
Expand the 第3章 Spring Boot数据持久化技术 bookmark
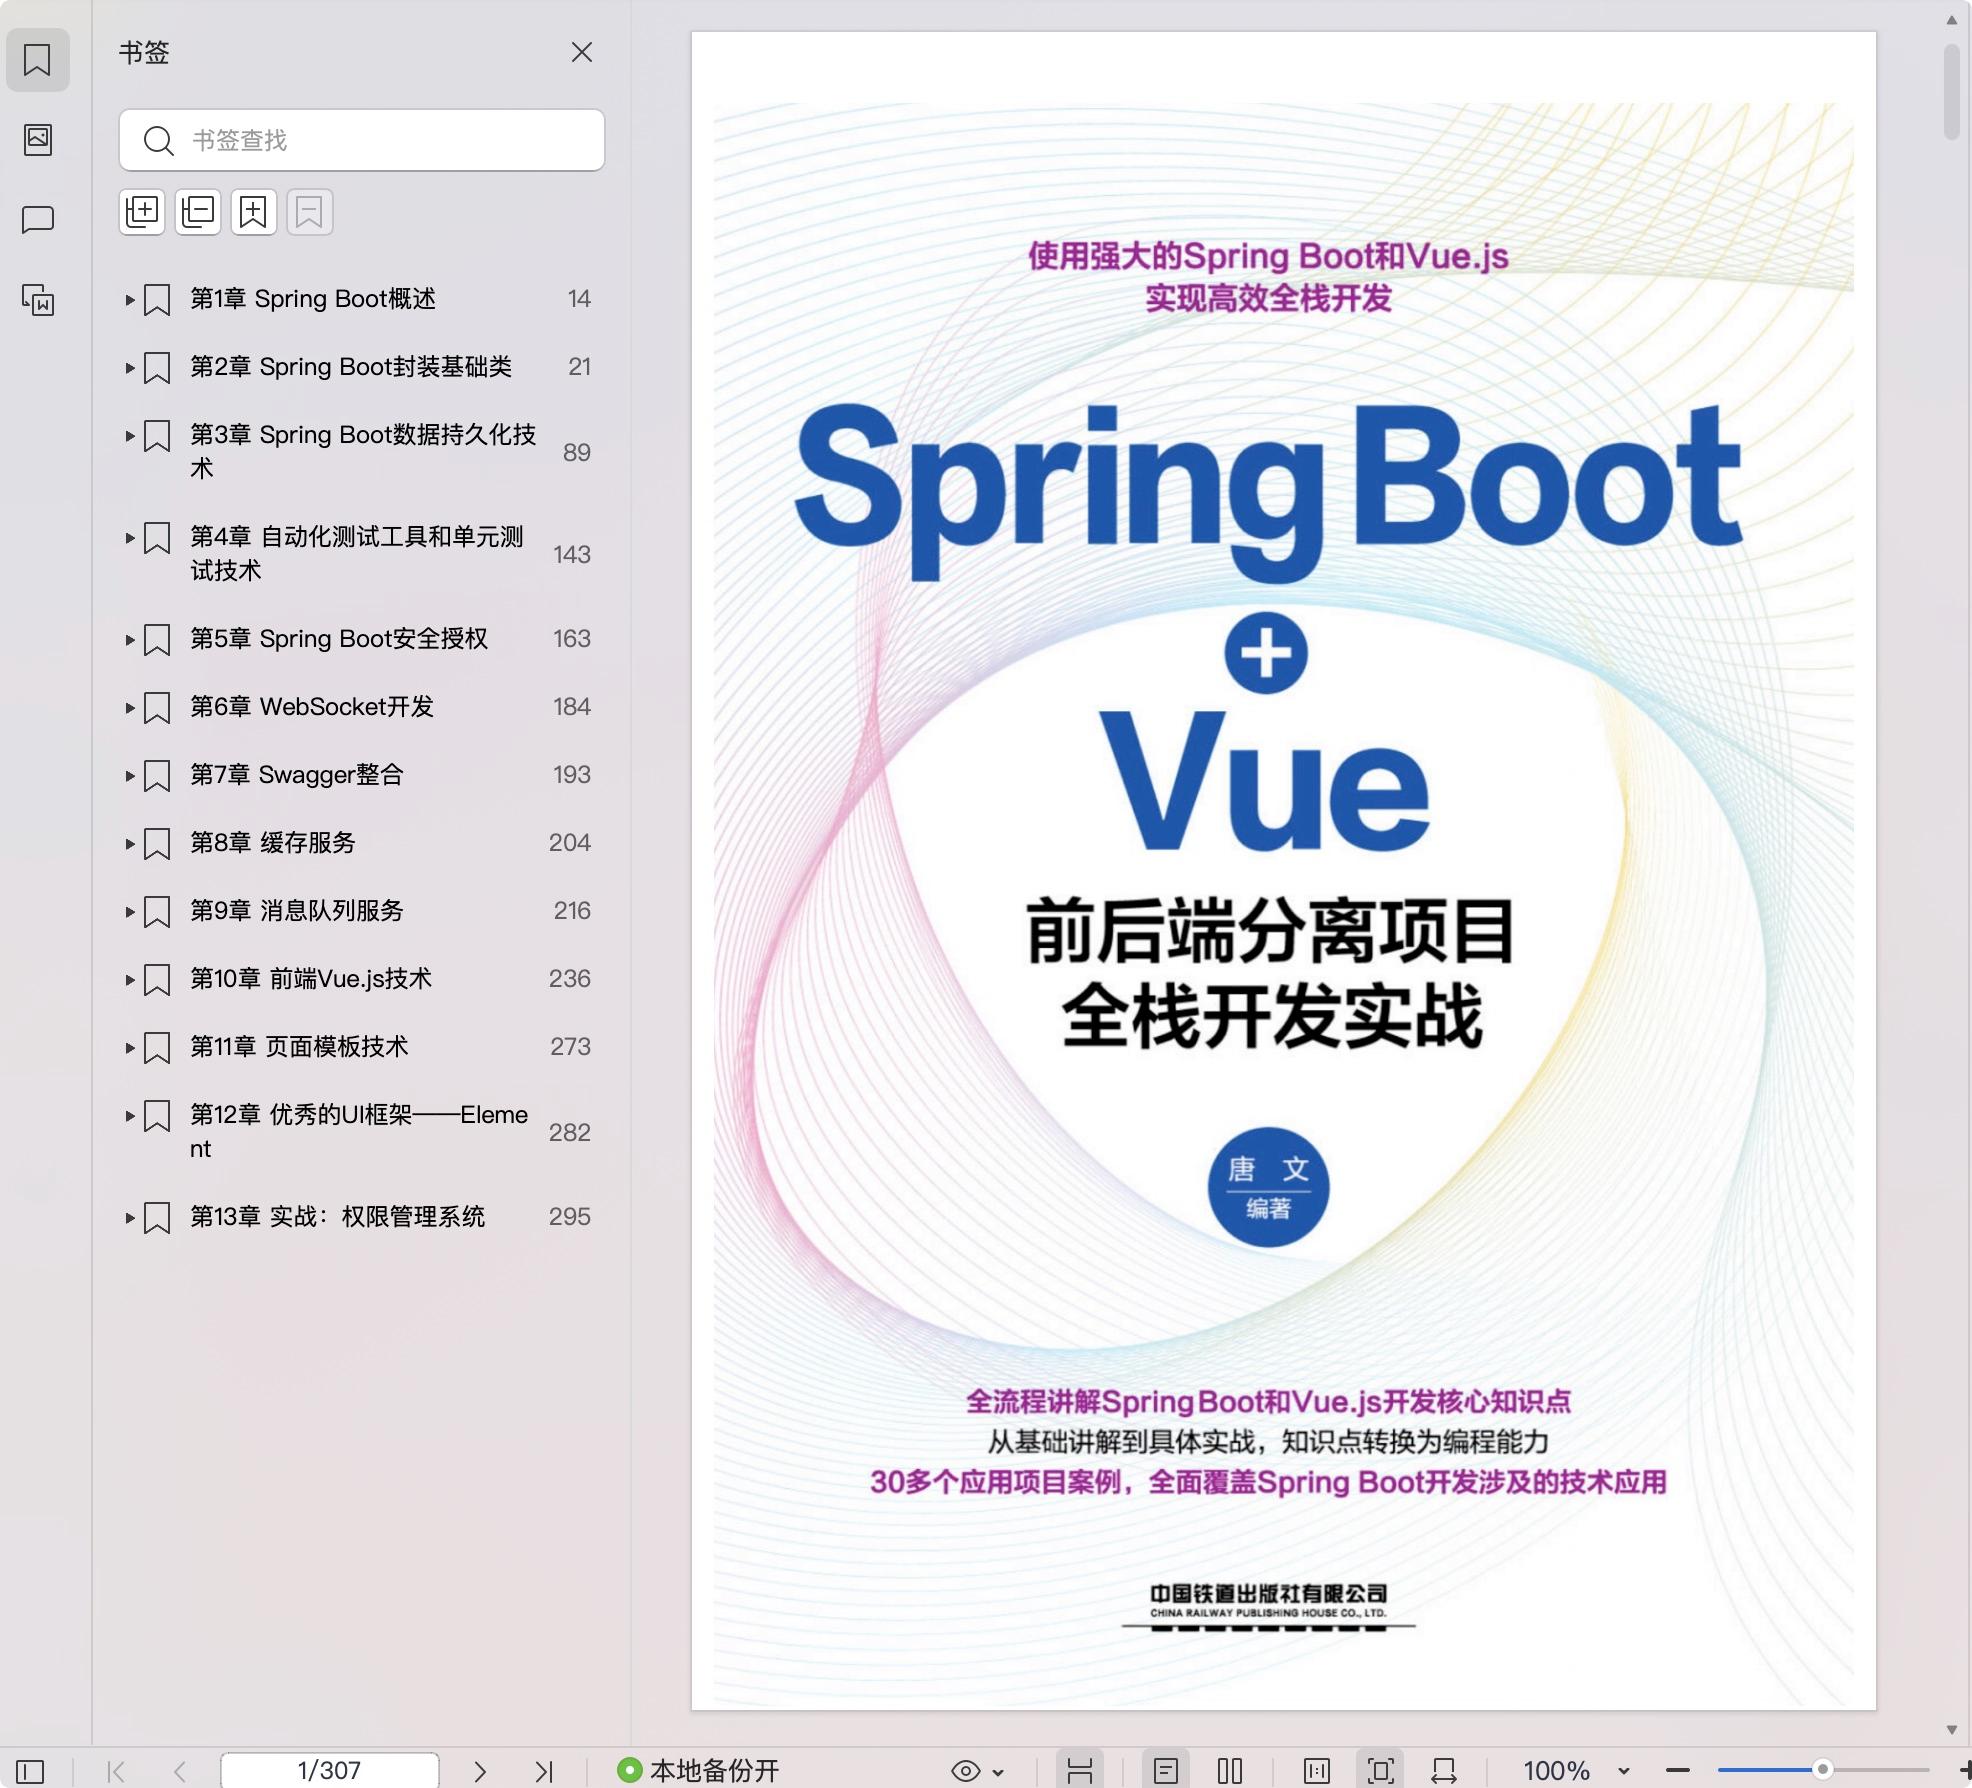[x=130, y=435]
